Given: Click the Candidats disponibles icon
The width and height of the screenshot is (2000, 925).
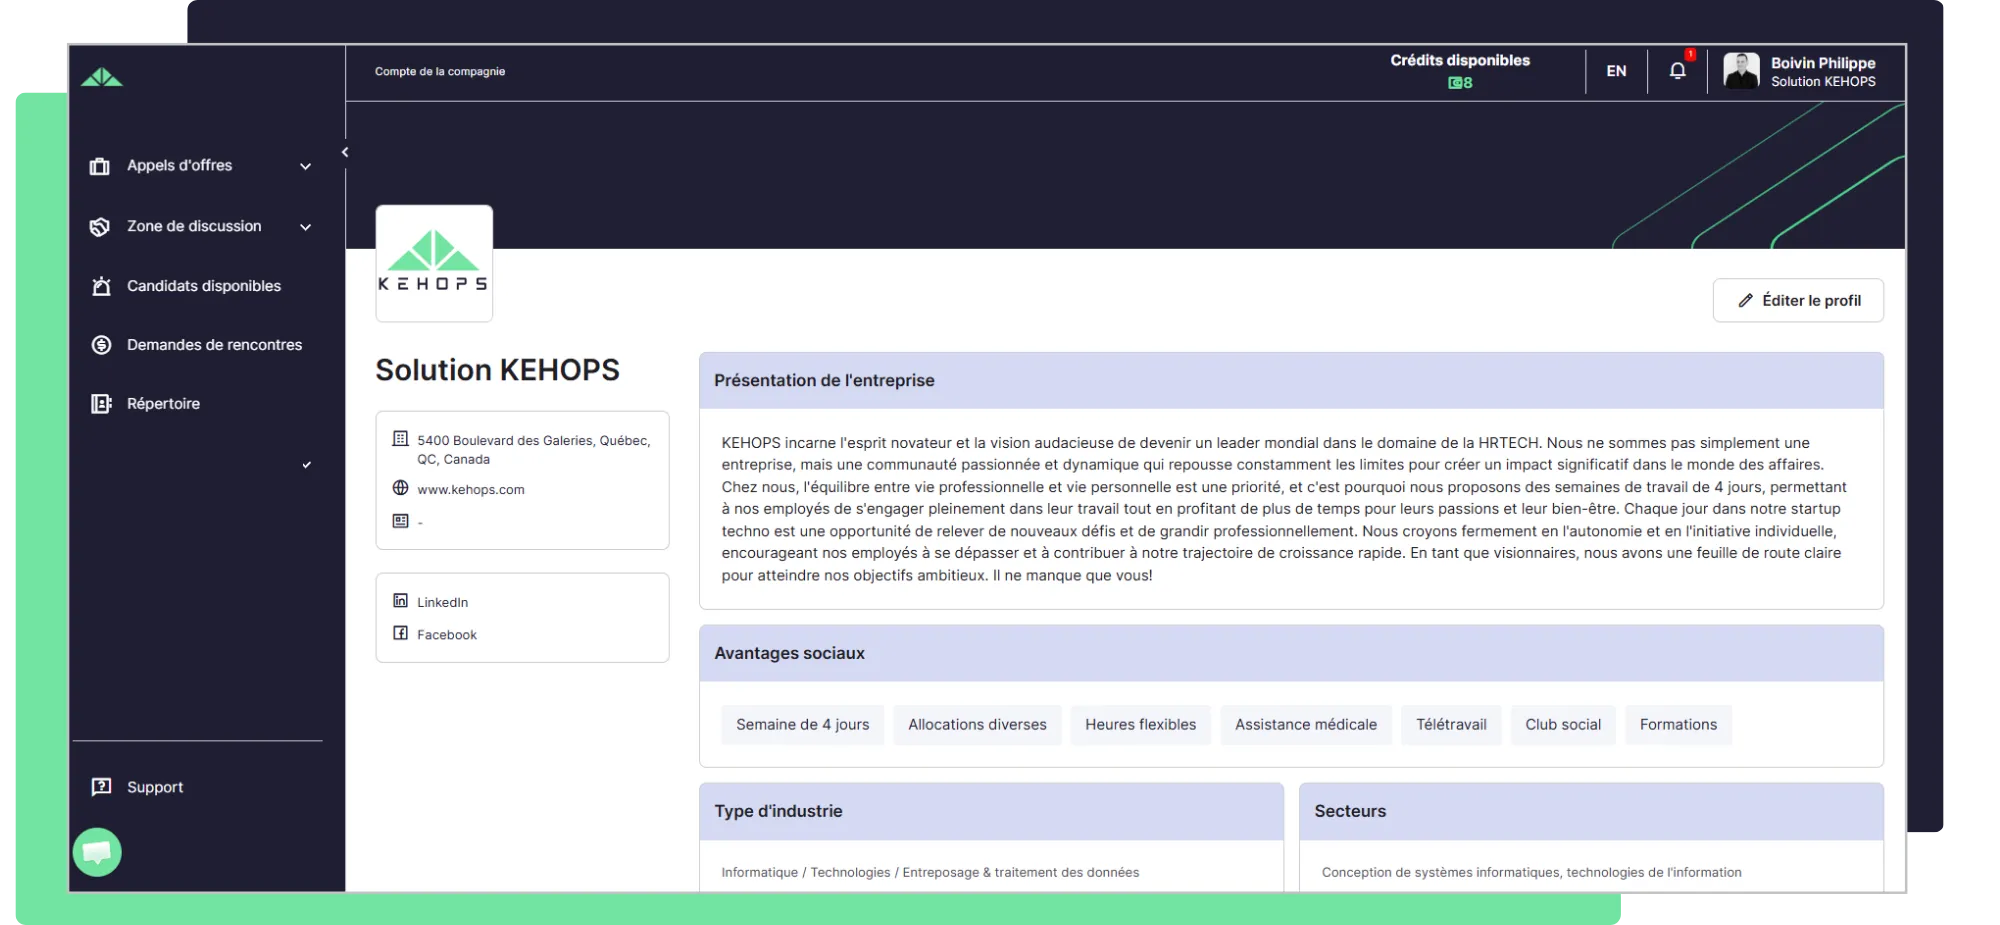Looking at the screenshot, I should pyautogui.click(x=101, y=286).
